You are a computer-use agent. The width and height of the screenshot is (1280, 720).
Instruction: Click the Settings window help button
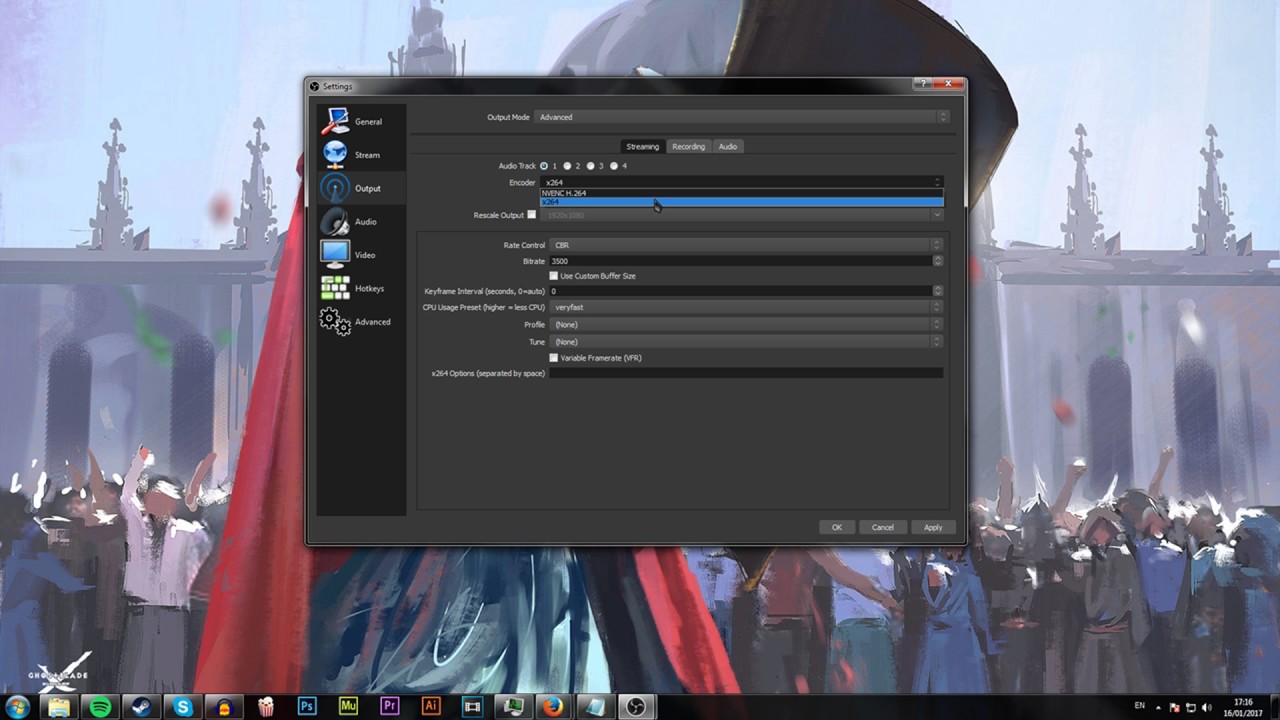pos(920,85)
